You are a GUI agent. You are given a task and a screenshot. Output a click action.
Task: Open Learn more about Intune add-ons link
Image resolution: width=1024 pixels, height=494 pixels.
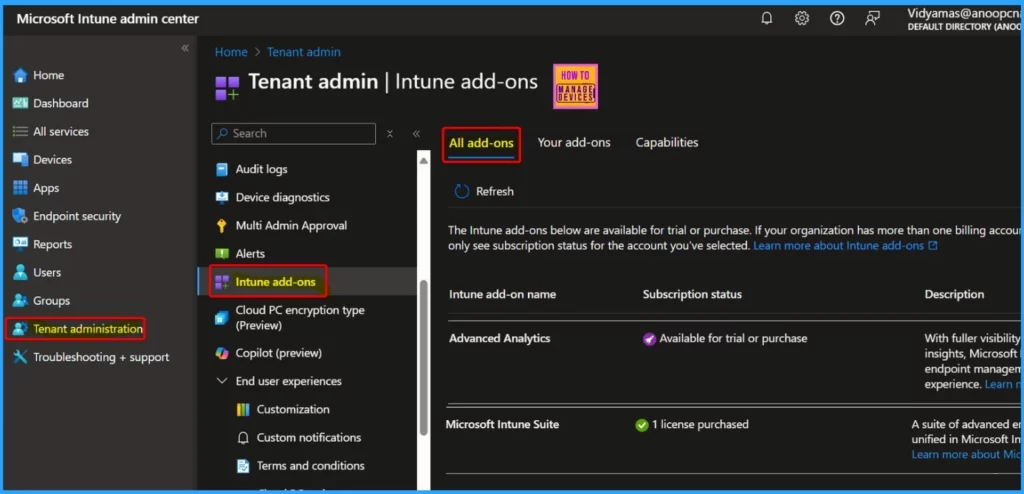tap(845, 246)
